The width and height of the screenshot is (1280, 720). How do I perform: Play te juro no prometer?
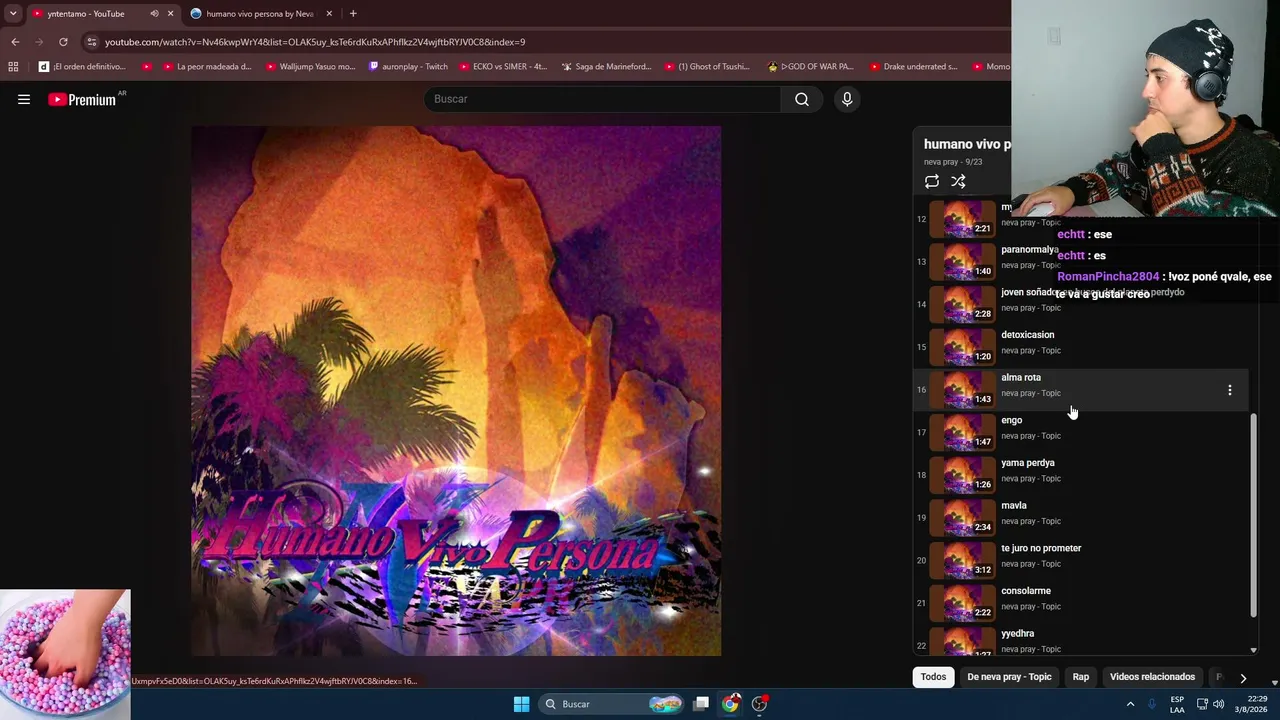[x=1080, y=560]
